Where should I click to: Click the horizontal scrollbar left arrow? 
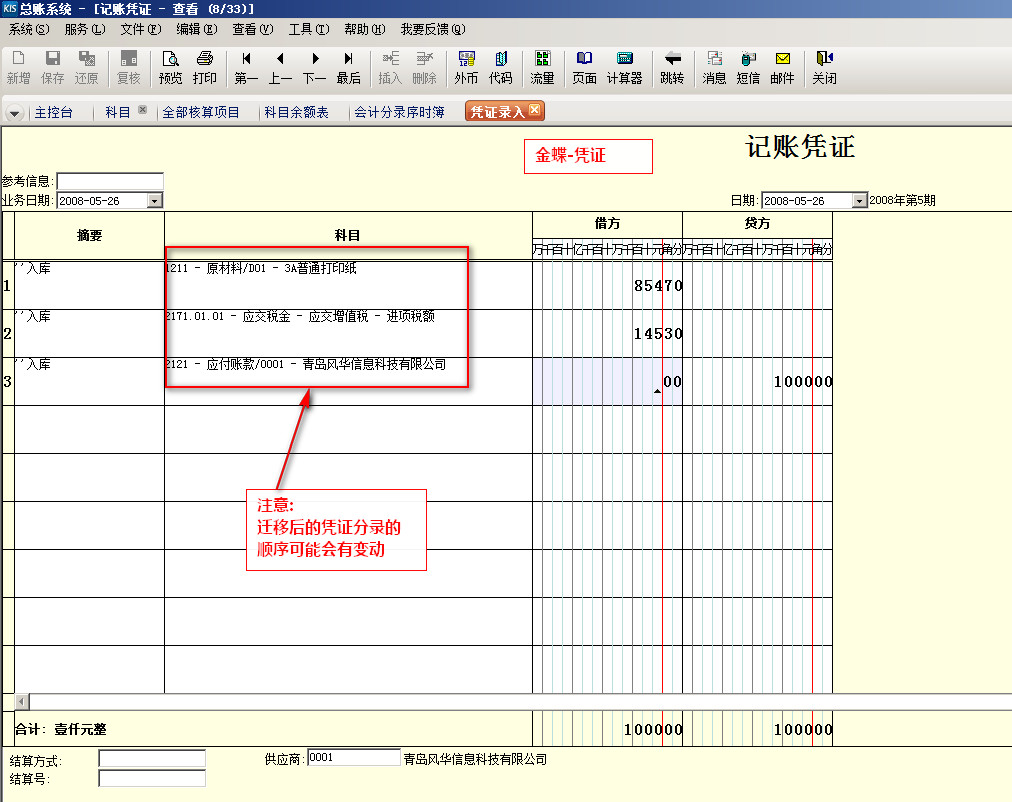pos(21,702)
